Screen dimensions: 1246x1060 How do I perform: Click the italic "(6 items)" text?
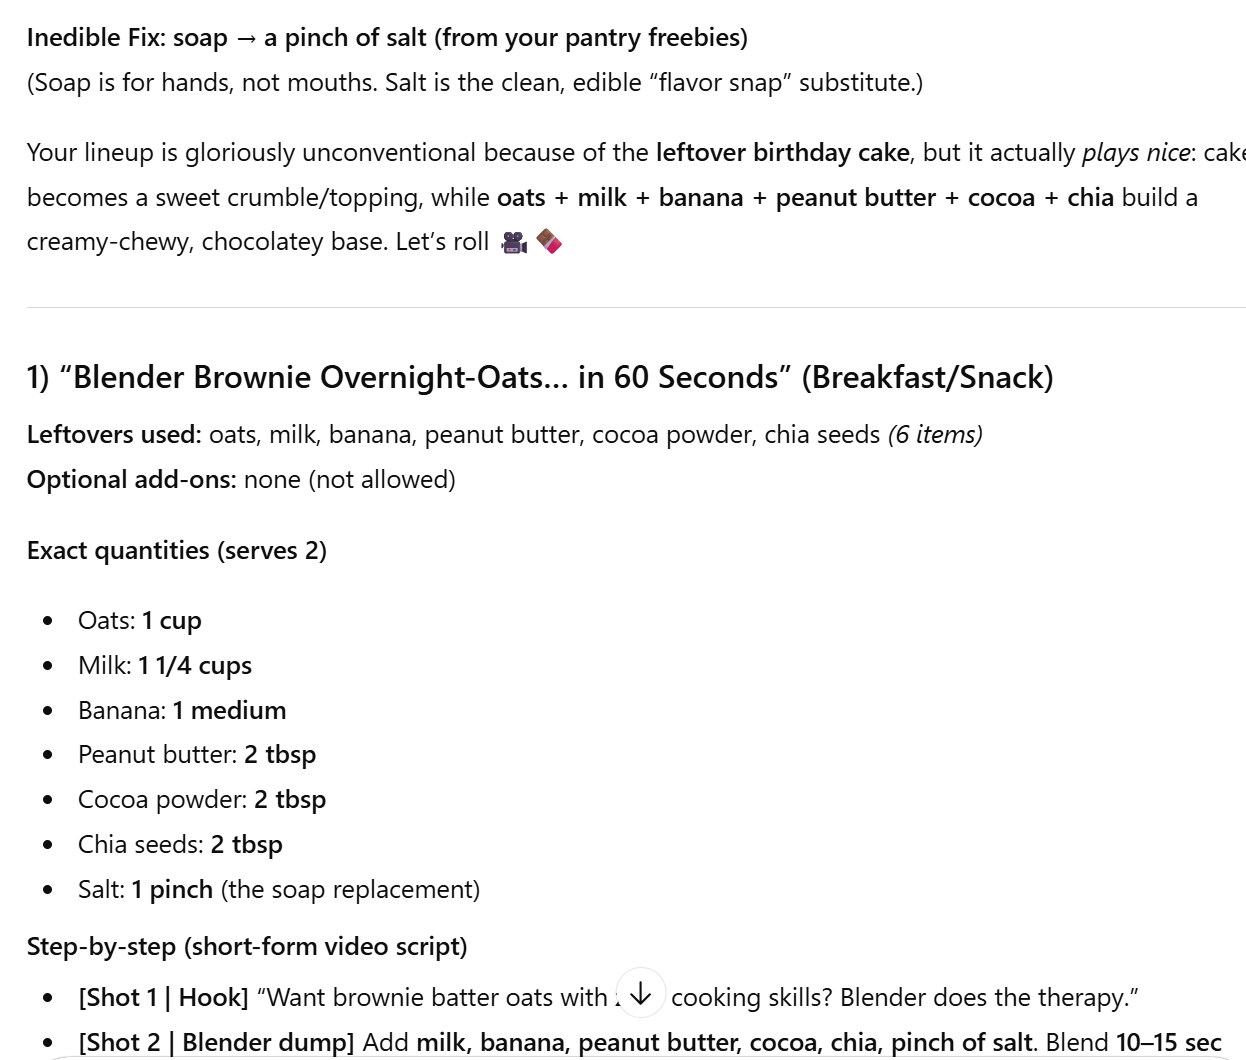click(935, 435)
